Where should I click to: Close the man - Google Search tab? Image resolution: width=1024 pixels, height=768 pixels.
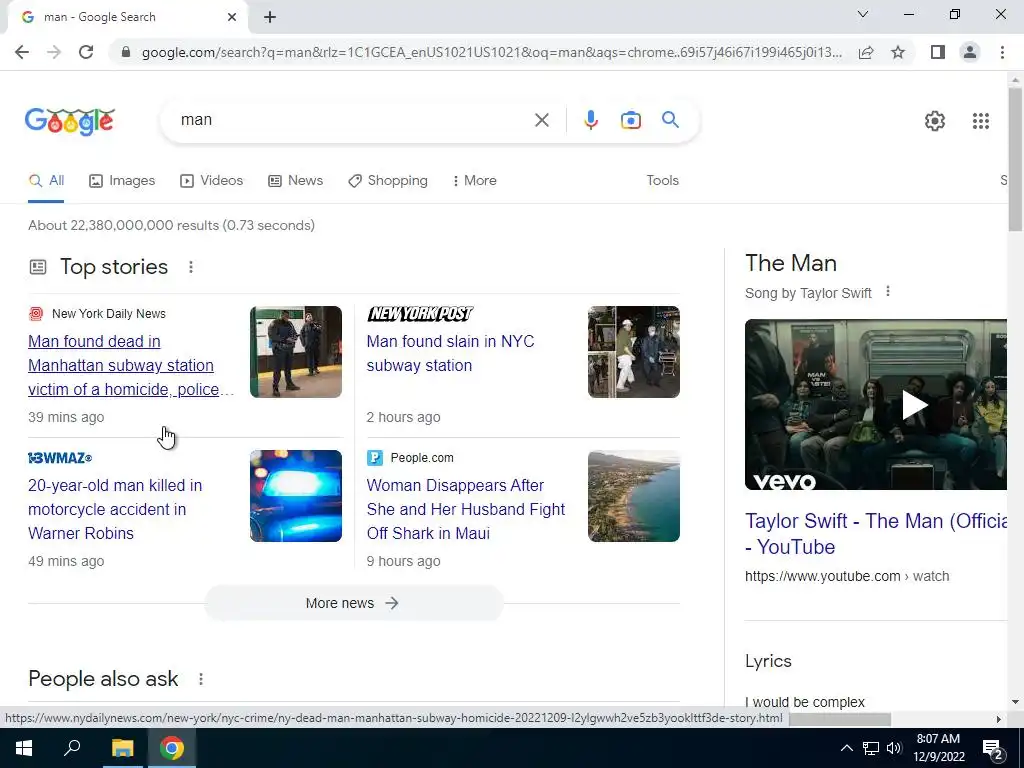tap(232, 17)
